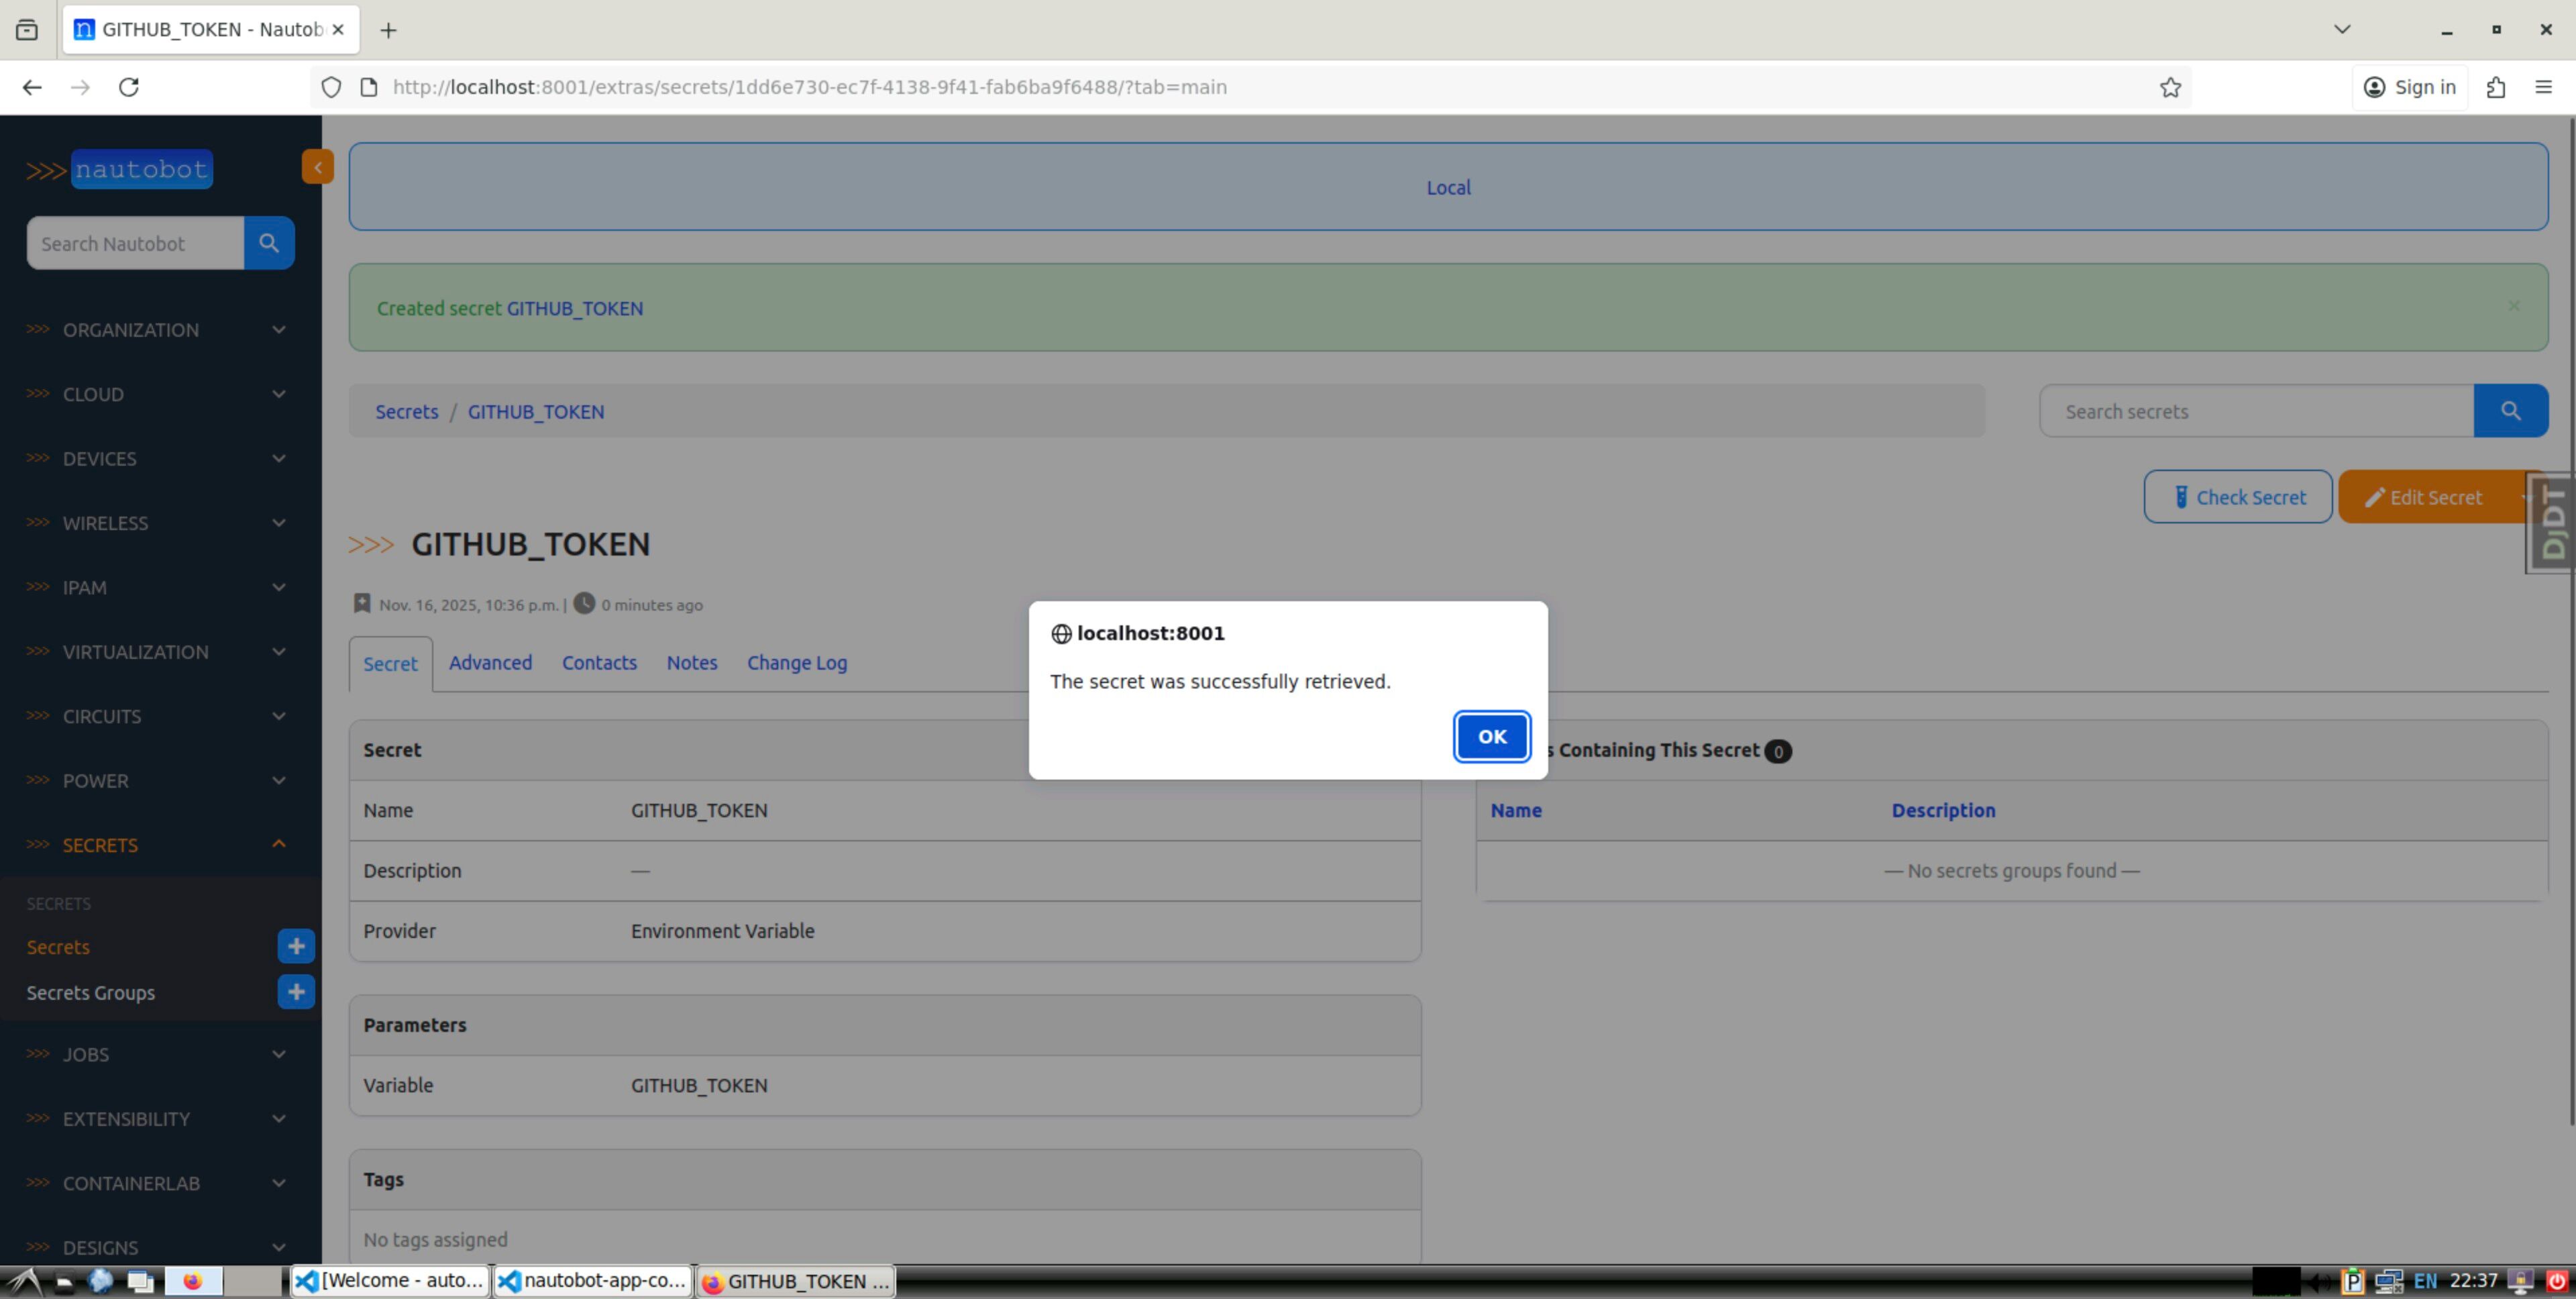Reload the page in the browser
The image size is (2576, 1299).
(x=129, y=87)
